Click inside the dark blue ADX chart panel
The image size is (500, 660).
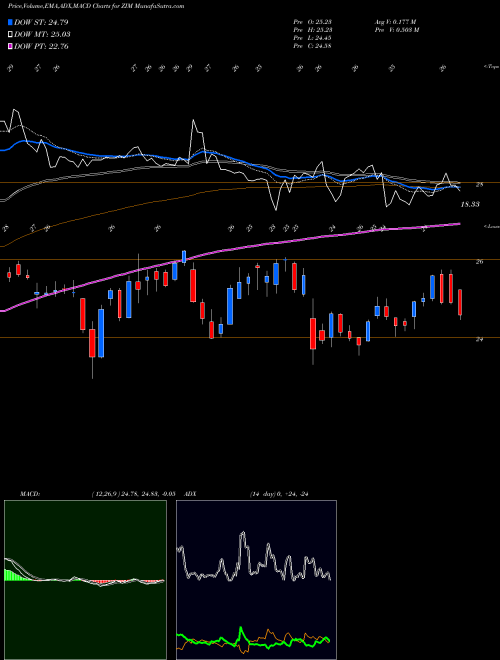pos(256,580)
